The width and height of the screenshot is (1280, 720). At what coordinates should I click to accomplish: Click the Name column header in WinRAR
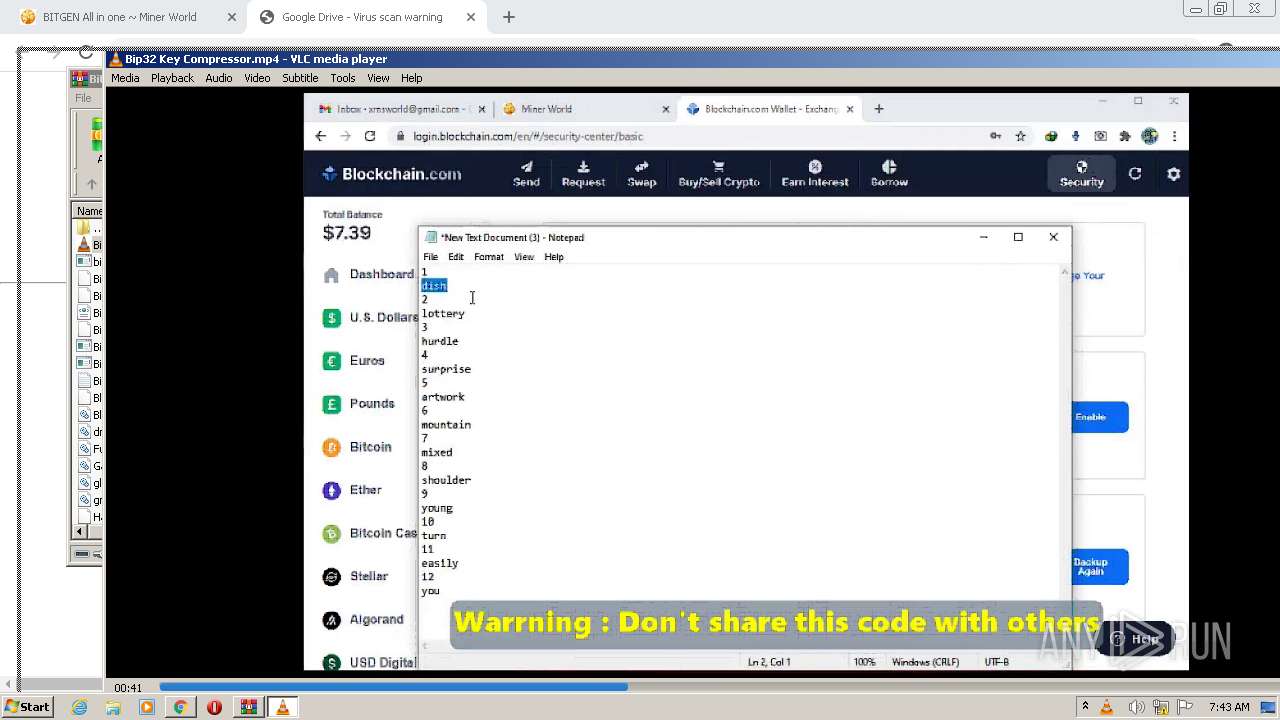pos(89,211)
